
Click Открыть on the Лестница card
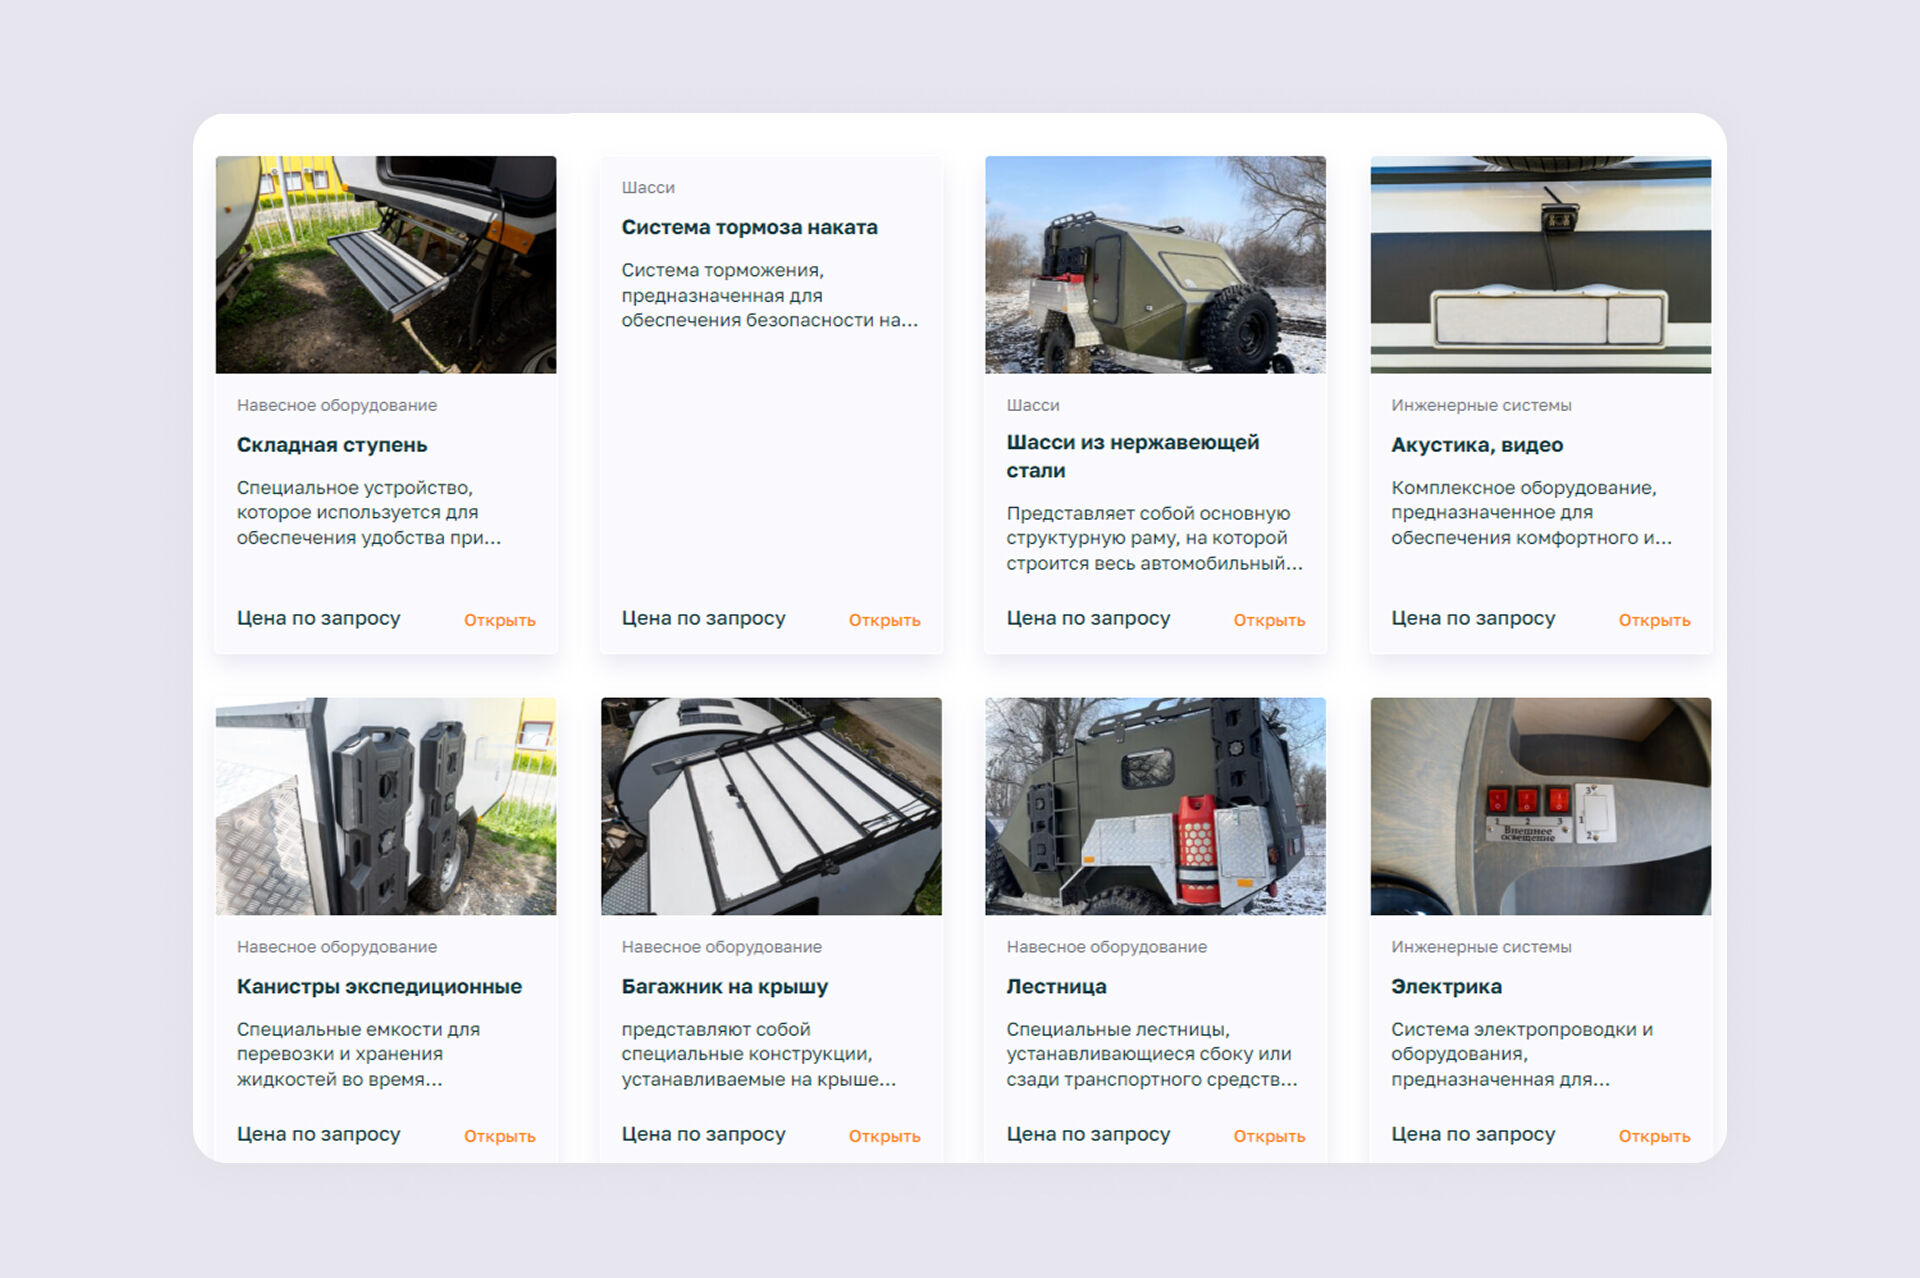[1269, 1136]
